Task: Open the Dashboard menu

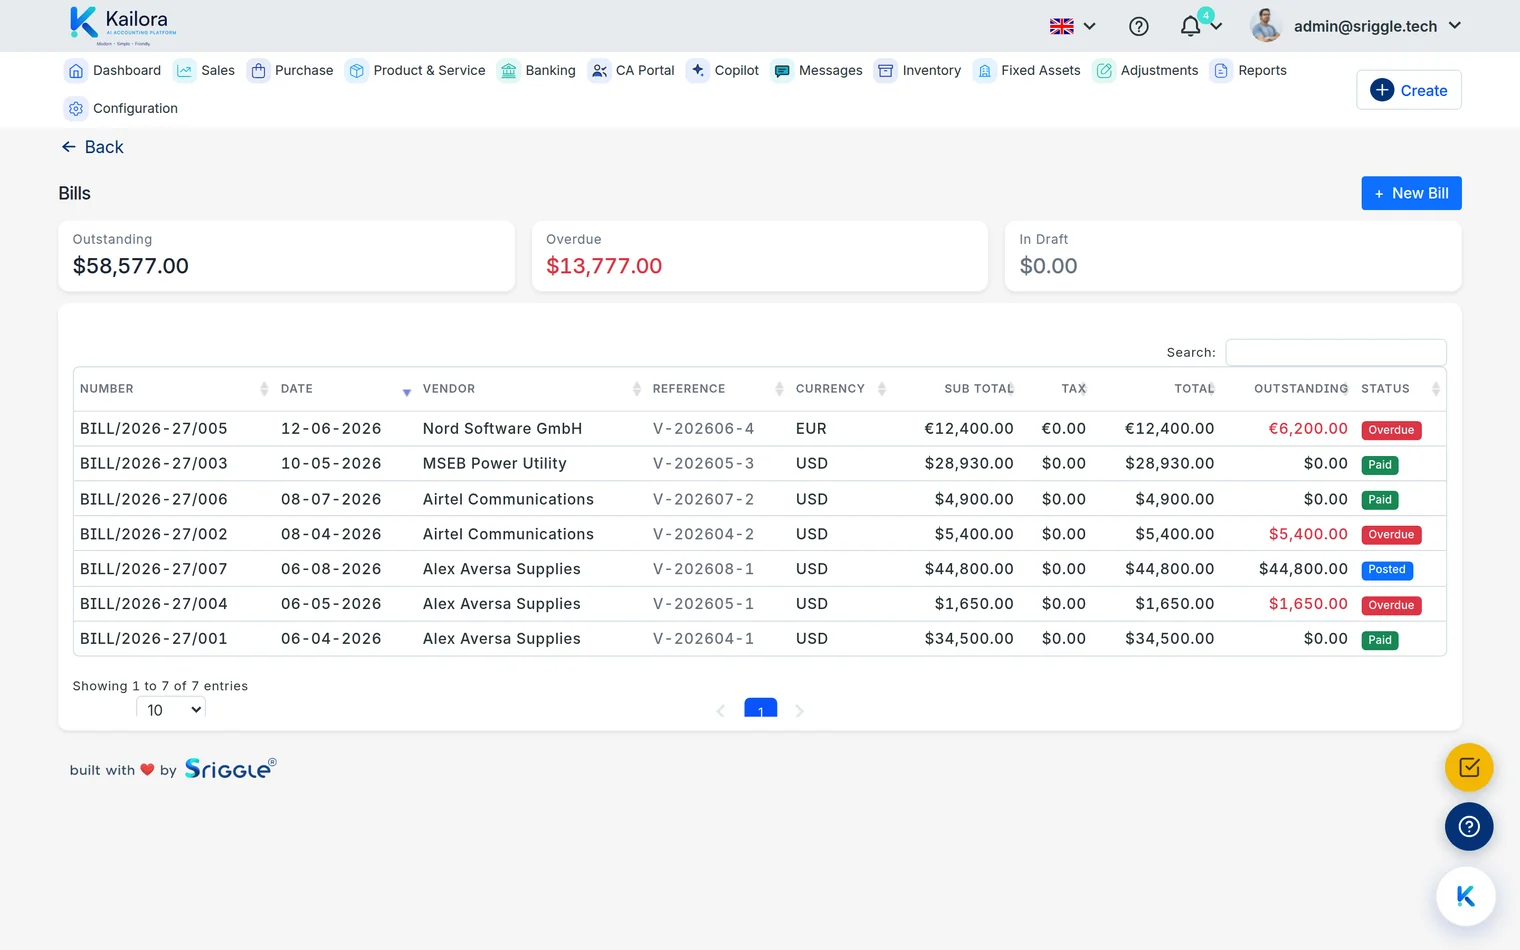Action: pos(113,70)
